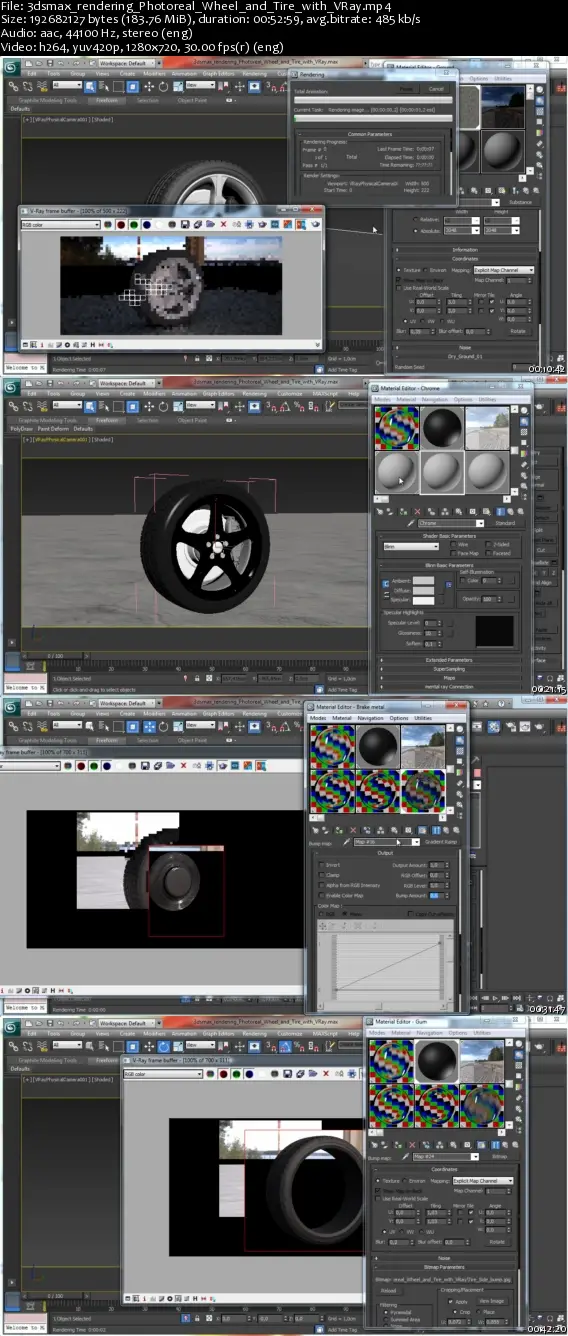Click Get Material icon in Brake metal editor
Screen dimensions: 568x1336
click(316, 830)
